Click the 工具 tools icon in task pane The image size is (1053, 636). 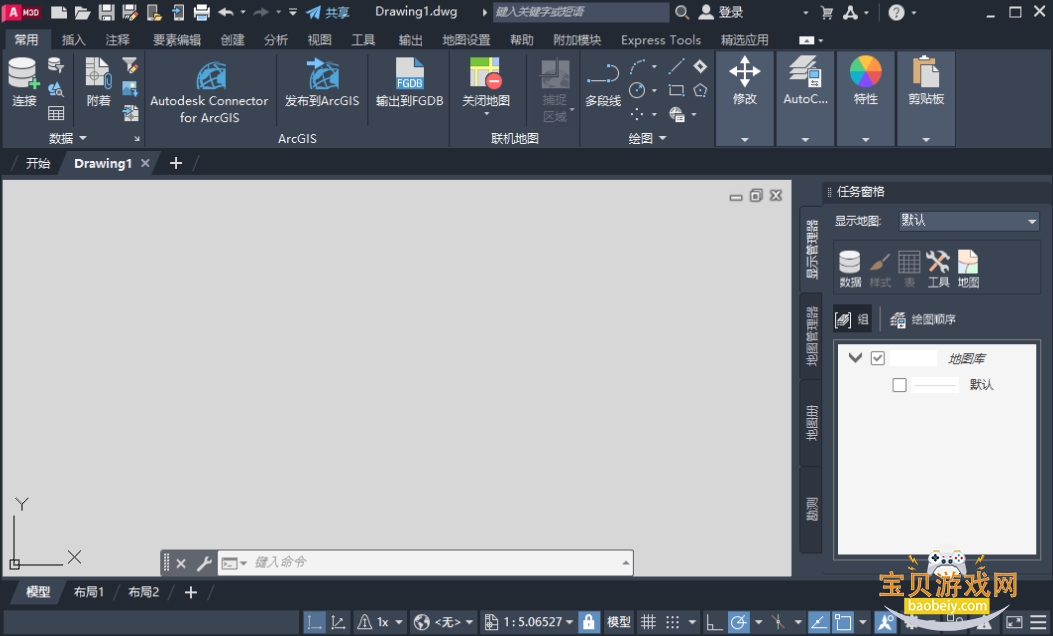pyautogui.click(x=938, y=269)
